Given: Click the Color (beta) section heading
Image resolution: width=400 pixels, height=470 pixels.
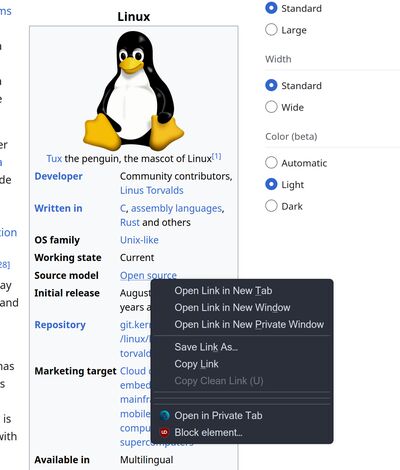Looking at the screenshot, I should [x=291, y=137].
